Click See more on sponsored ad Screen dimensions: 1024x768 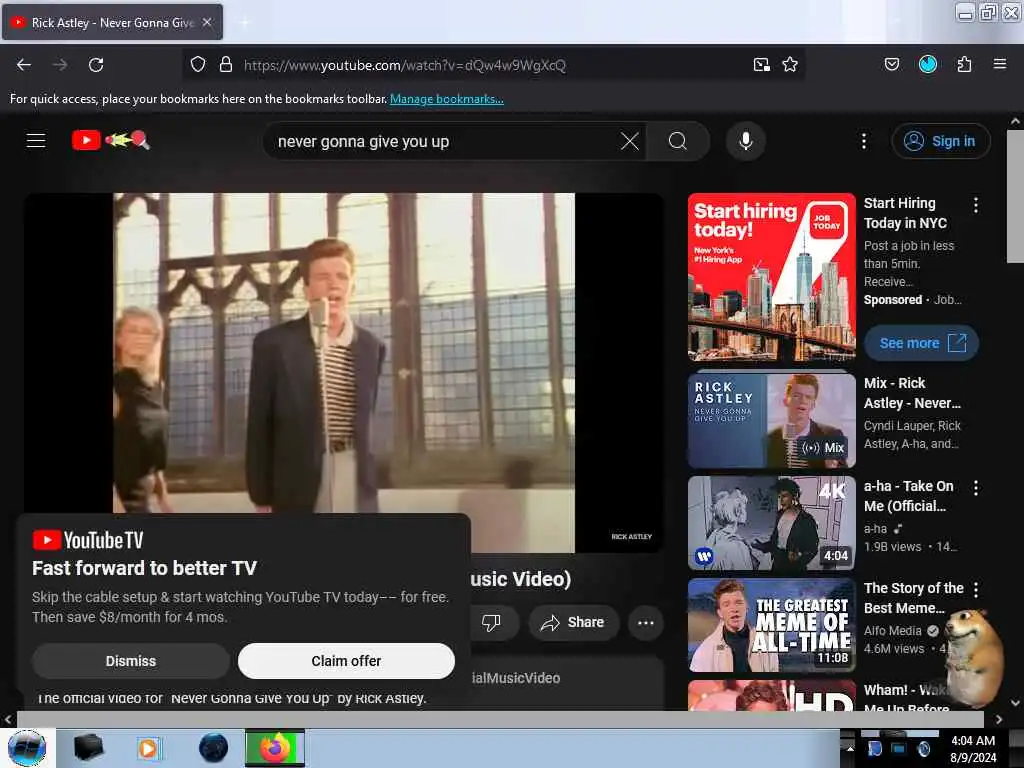[x=921, y=343]
